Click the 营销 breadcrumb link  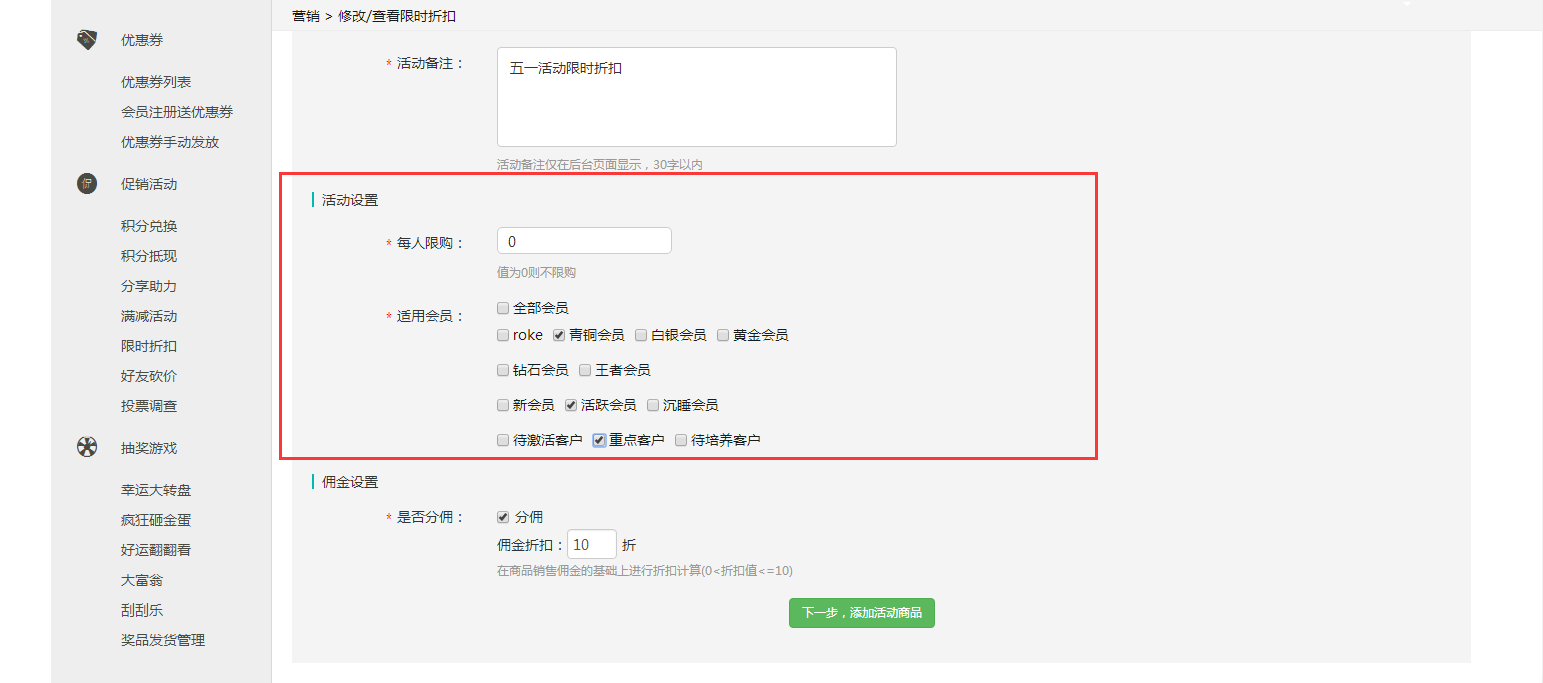305,16
